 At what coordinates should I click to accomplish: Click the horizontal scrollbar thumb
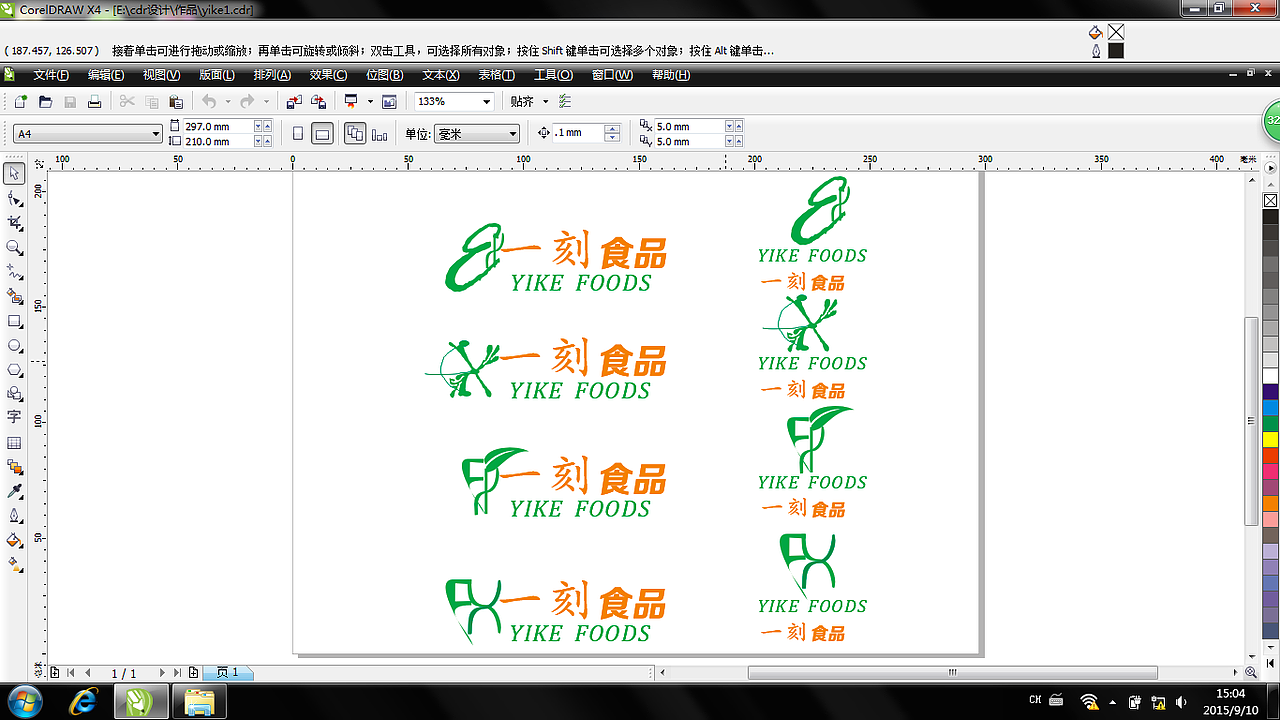coord(952,673)
